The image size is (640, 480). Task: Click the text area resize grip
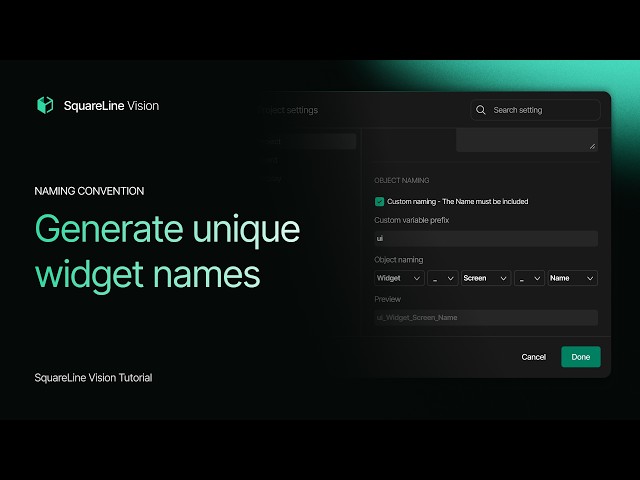[592, 146]
